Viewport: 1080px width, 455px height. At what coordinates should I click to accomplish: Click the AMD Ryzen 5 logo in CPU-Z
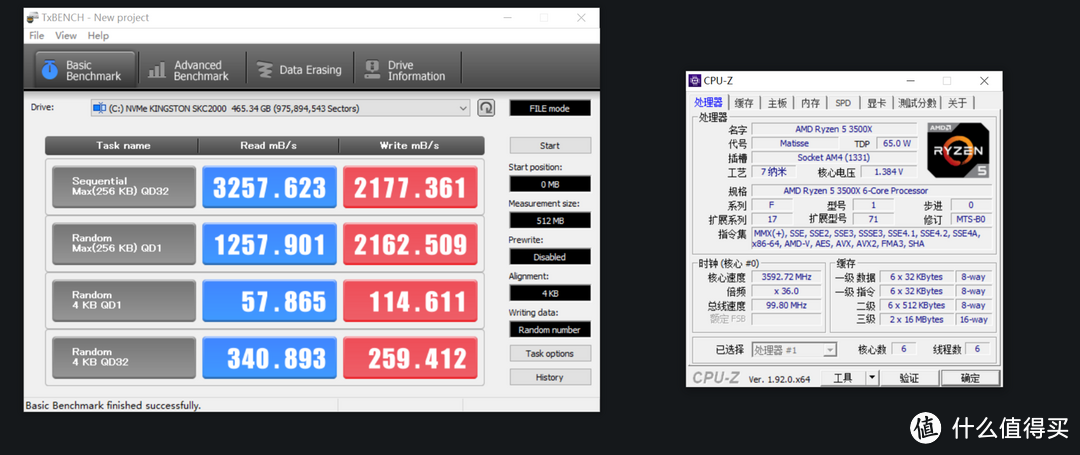click(958, 150)
